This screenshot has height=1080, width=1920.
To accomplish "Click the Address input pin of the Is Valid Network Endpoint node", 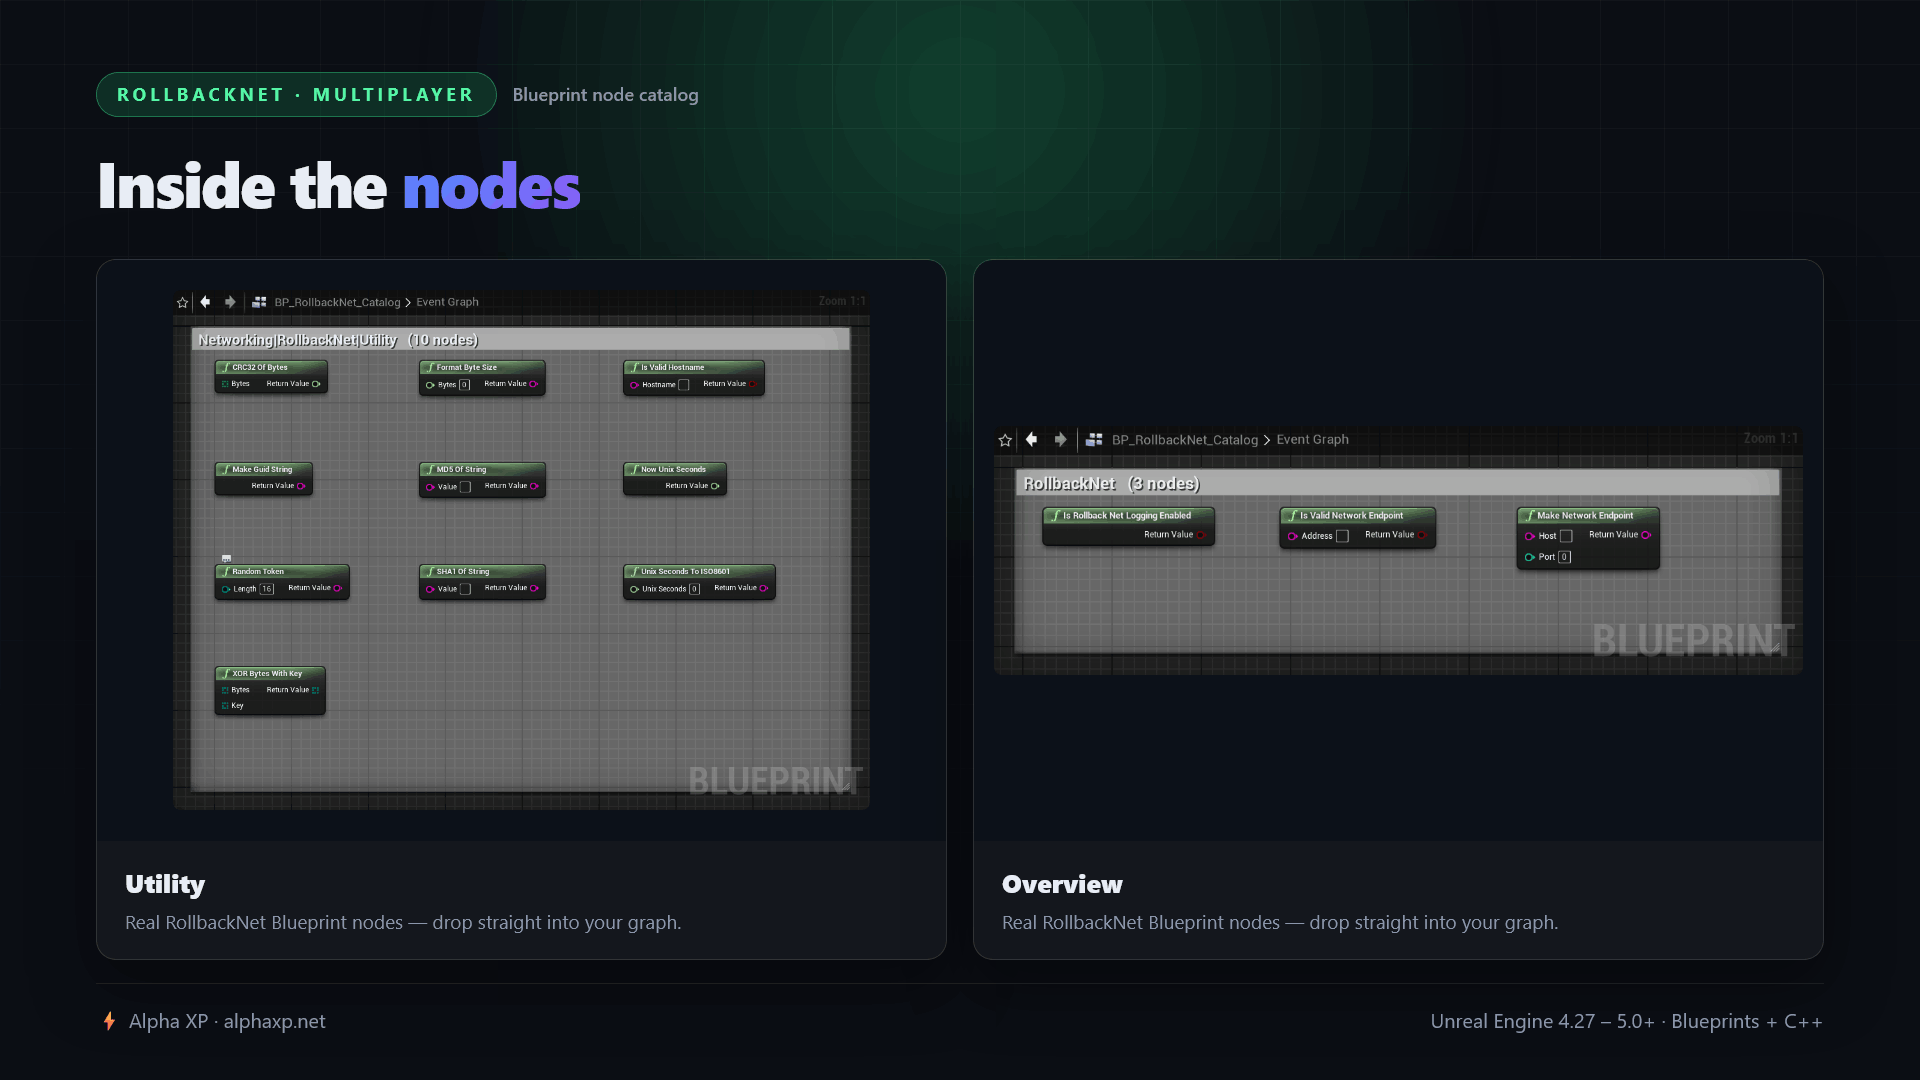I will pyautogui.click(x=1292, y=536).
